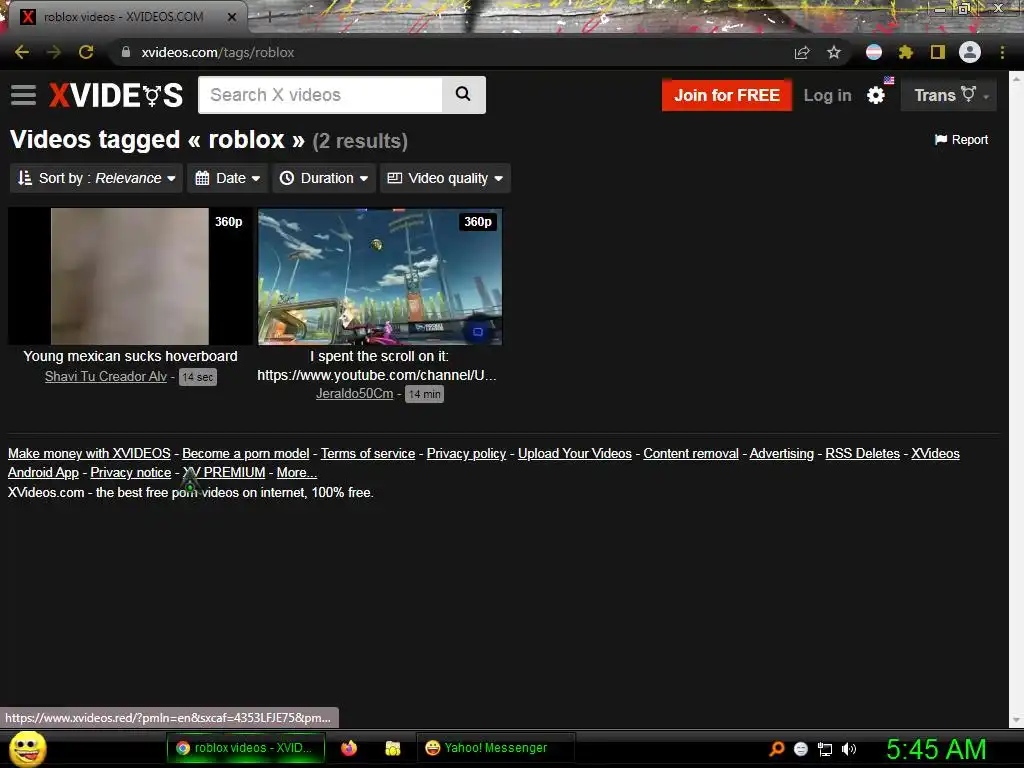The height and width of the screenshot is (768, 1024).
Task: Expand the More... footer link
Action: [296, 472]
